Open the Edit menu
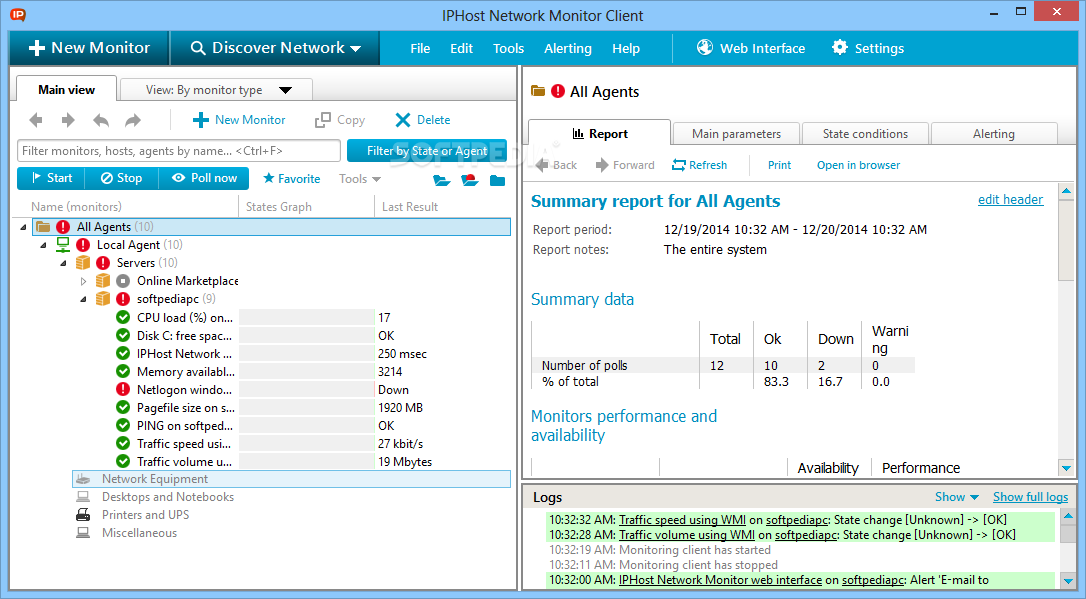Image resolution: width=1086 pixels, height=599 pixels. coord(461,48)
